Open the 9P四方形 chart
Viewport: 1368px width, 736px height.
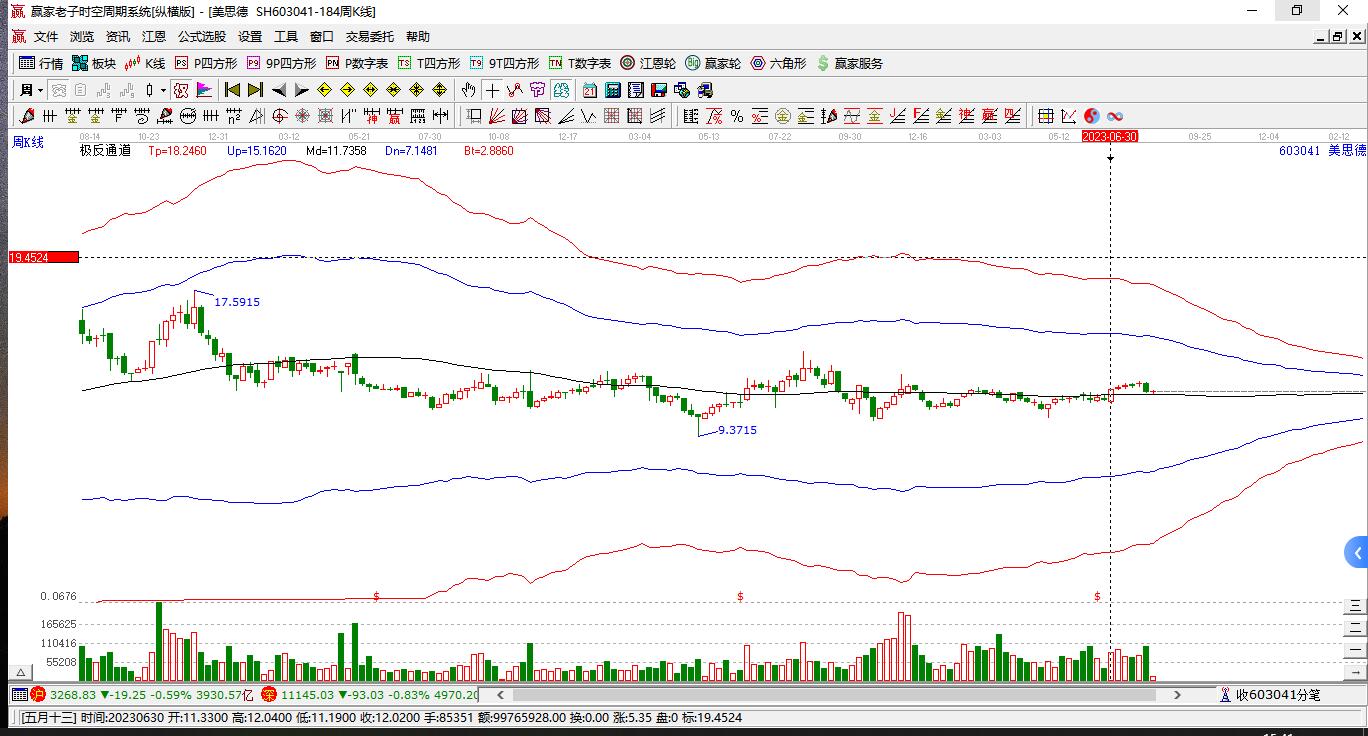tap(281, 63)
